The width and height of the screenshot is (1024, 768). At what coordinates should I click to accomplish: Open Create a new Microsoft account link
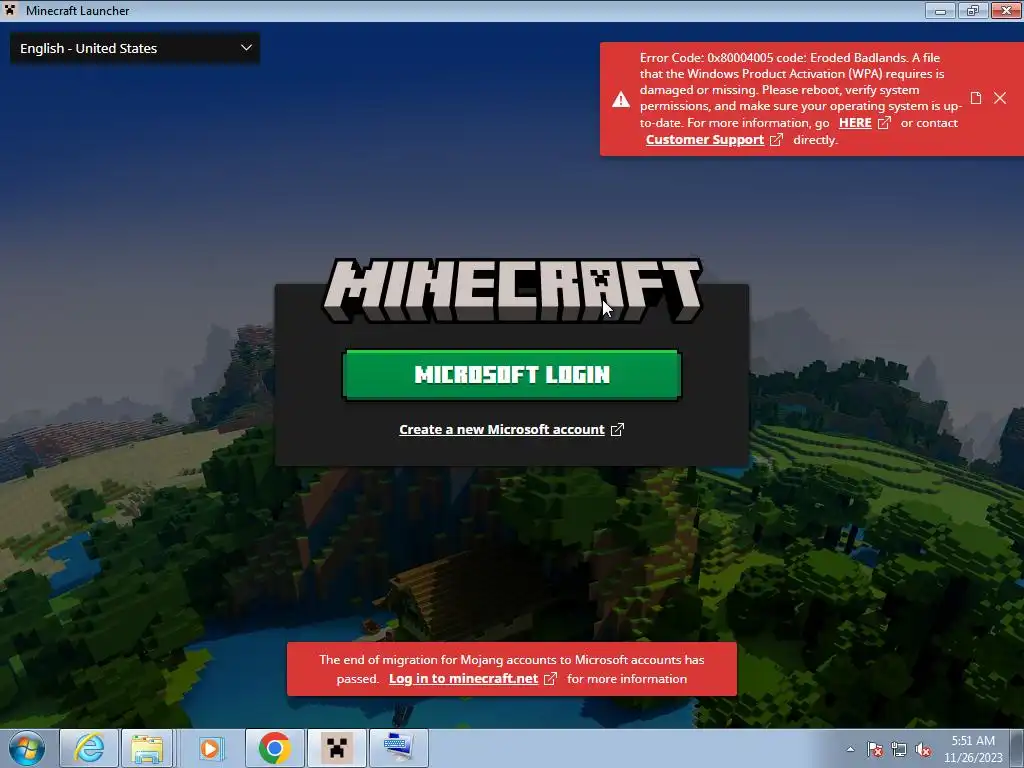502,430
